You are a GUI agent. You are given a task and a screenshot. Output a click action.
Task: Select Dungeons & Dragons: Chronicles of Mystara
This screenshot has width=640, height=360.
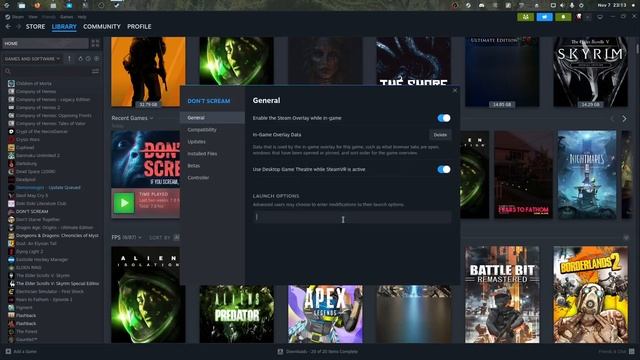[x=57, y=236]
